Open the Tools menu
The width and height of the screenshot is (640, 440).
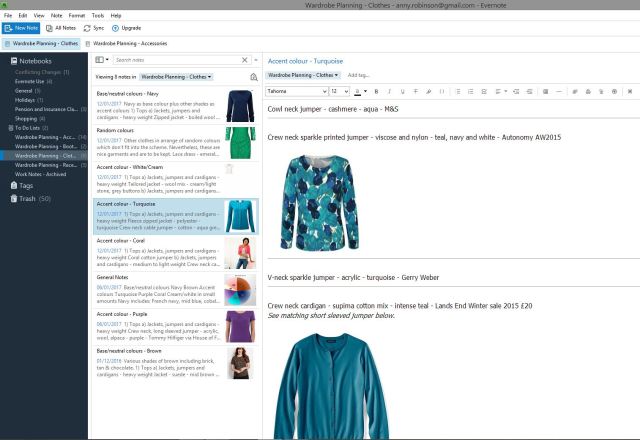[x=98, y=16]
